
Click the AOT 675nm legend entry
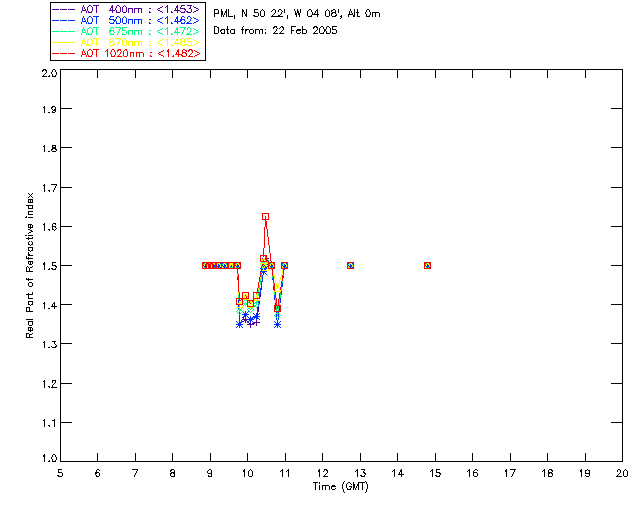(127, 31)
